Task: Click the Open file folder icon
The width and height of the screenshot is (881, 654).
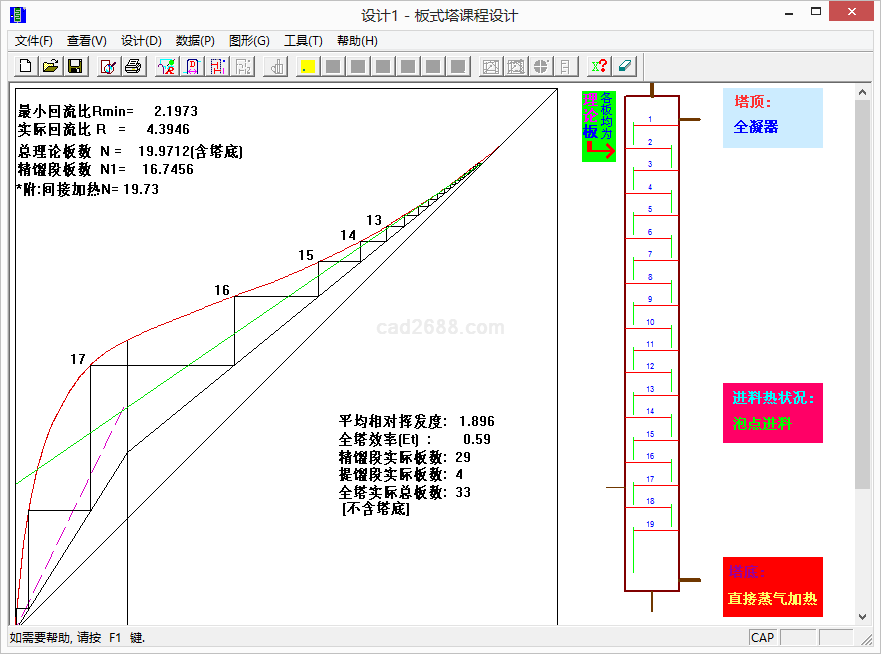Action: 50,66
